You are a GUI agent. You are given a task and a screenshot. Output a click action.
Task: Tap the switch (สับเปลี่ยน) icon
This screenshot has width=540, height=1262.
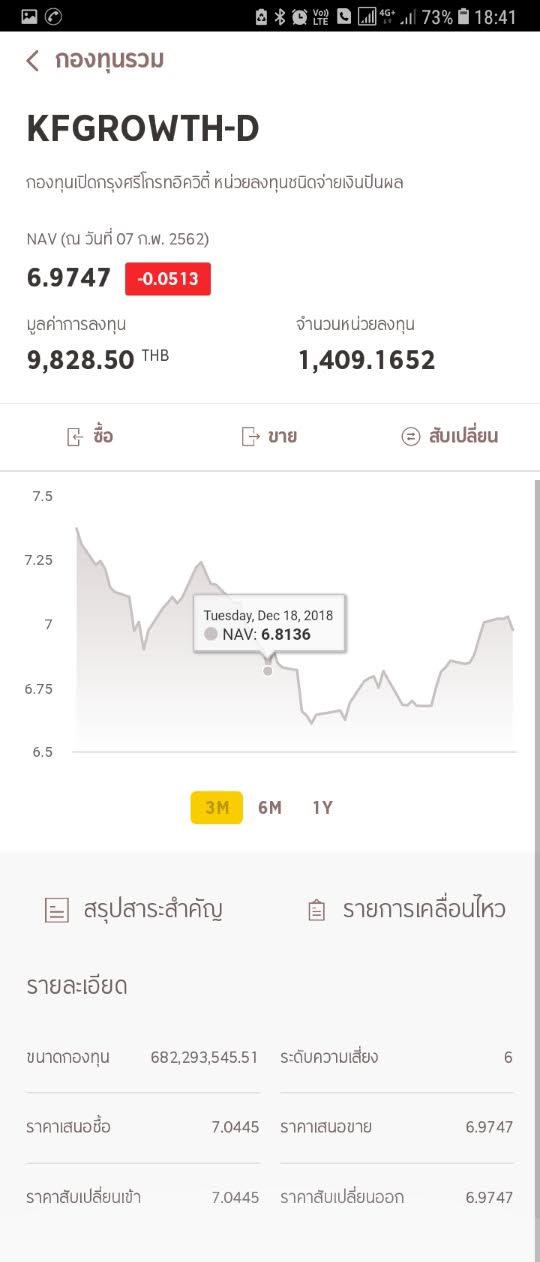point(410,436)
